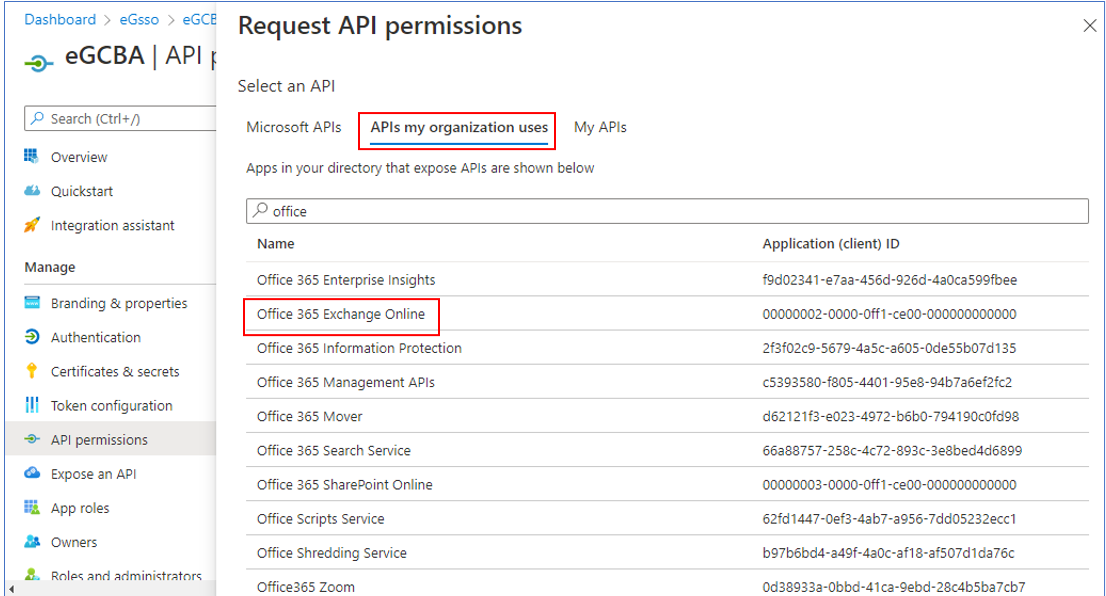Click the Name column header
This screenshot has height=596, width=1106.
pyautogui.click(x=276, y=244)
